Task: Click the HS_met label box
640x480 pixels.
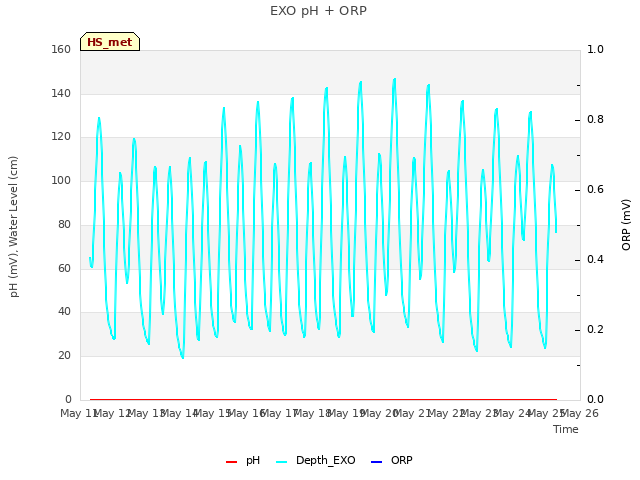Action: click(110, 42)
